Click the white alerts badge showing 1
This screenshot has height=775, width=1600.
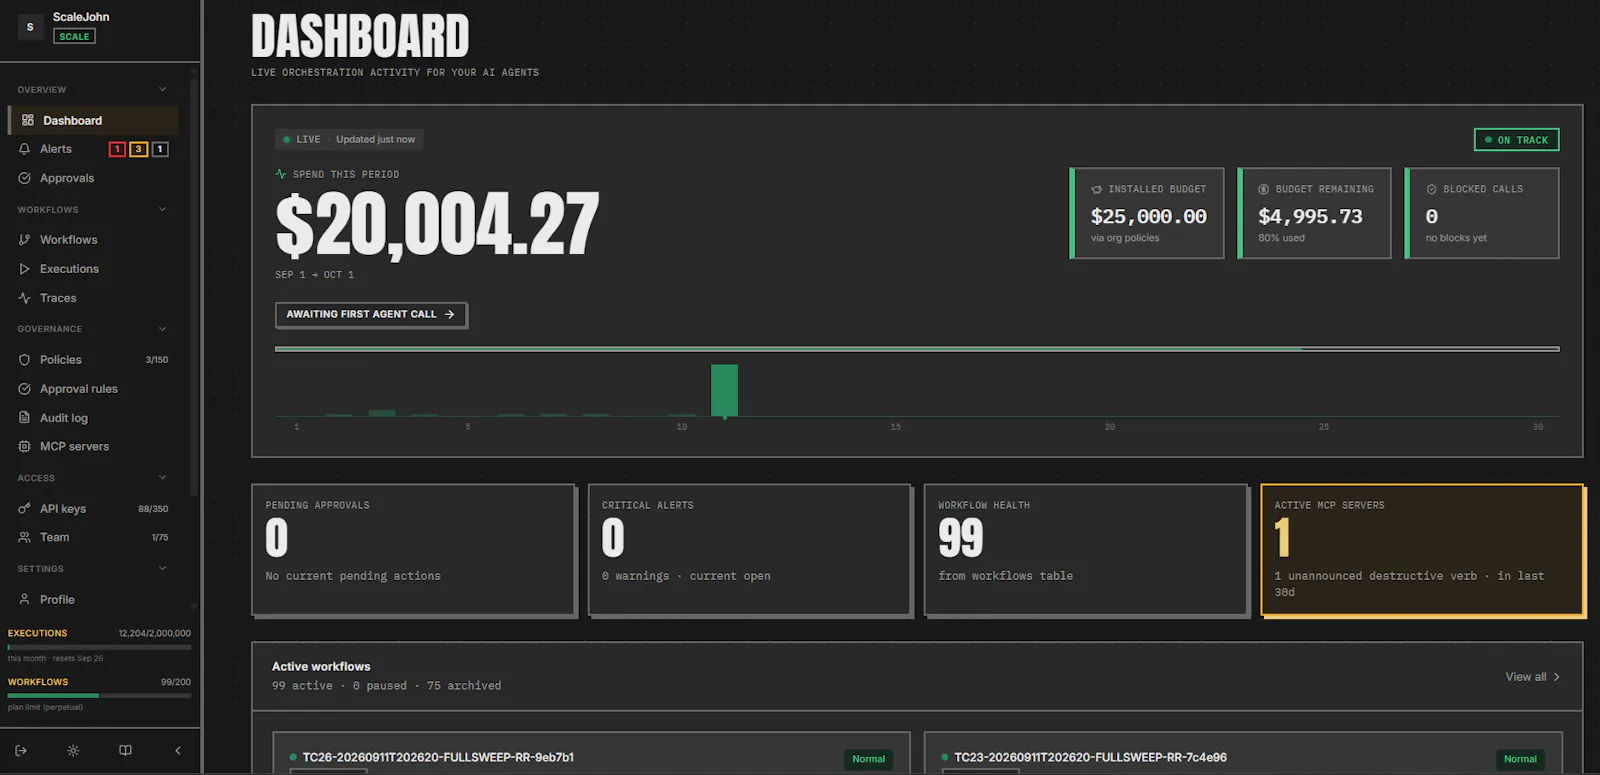tap(160, 149)
